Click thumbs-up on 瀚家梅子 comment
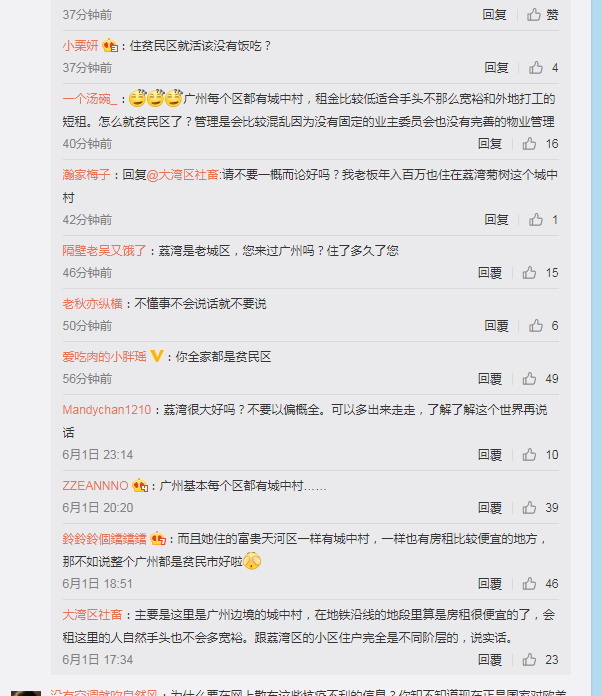Screen dimensions: 601x696 point(536,219)
